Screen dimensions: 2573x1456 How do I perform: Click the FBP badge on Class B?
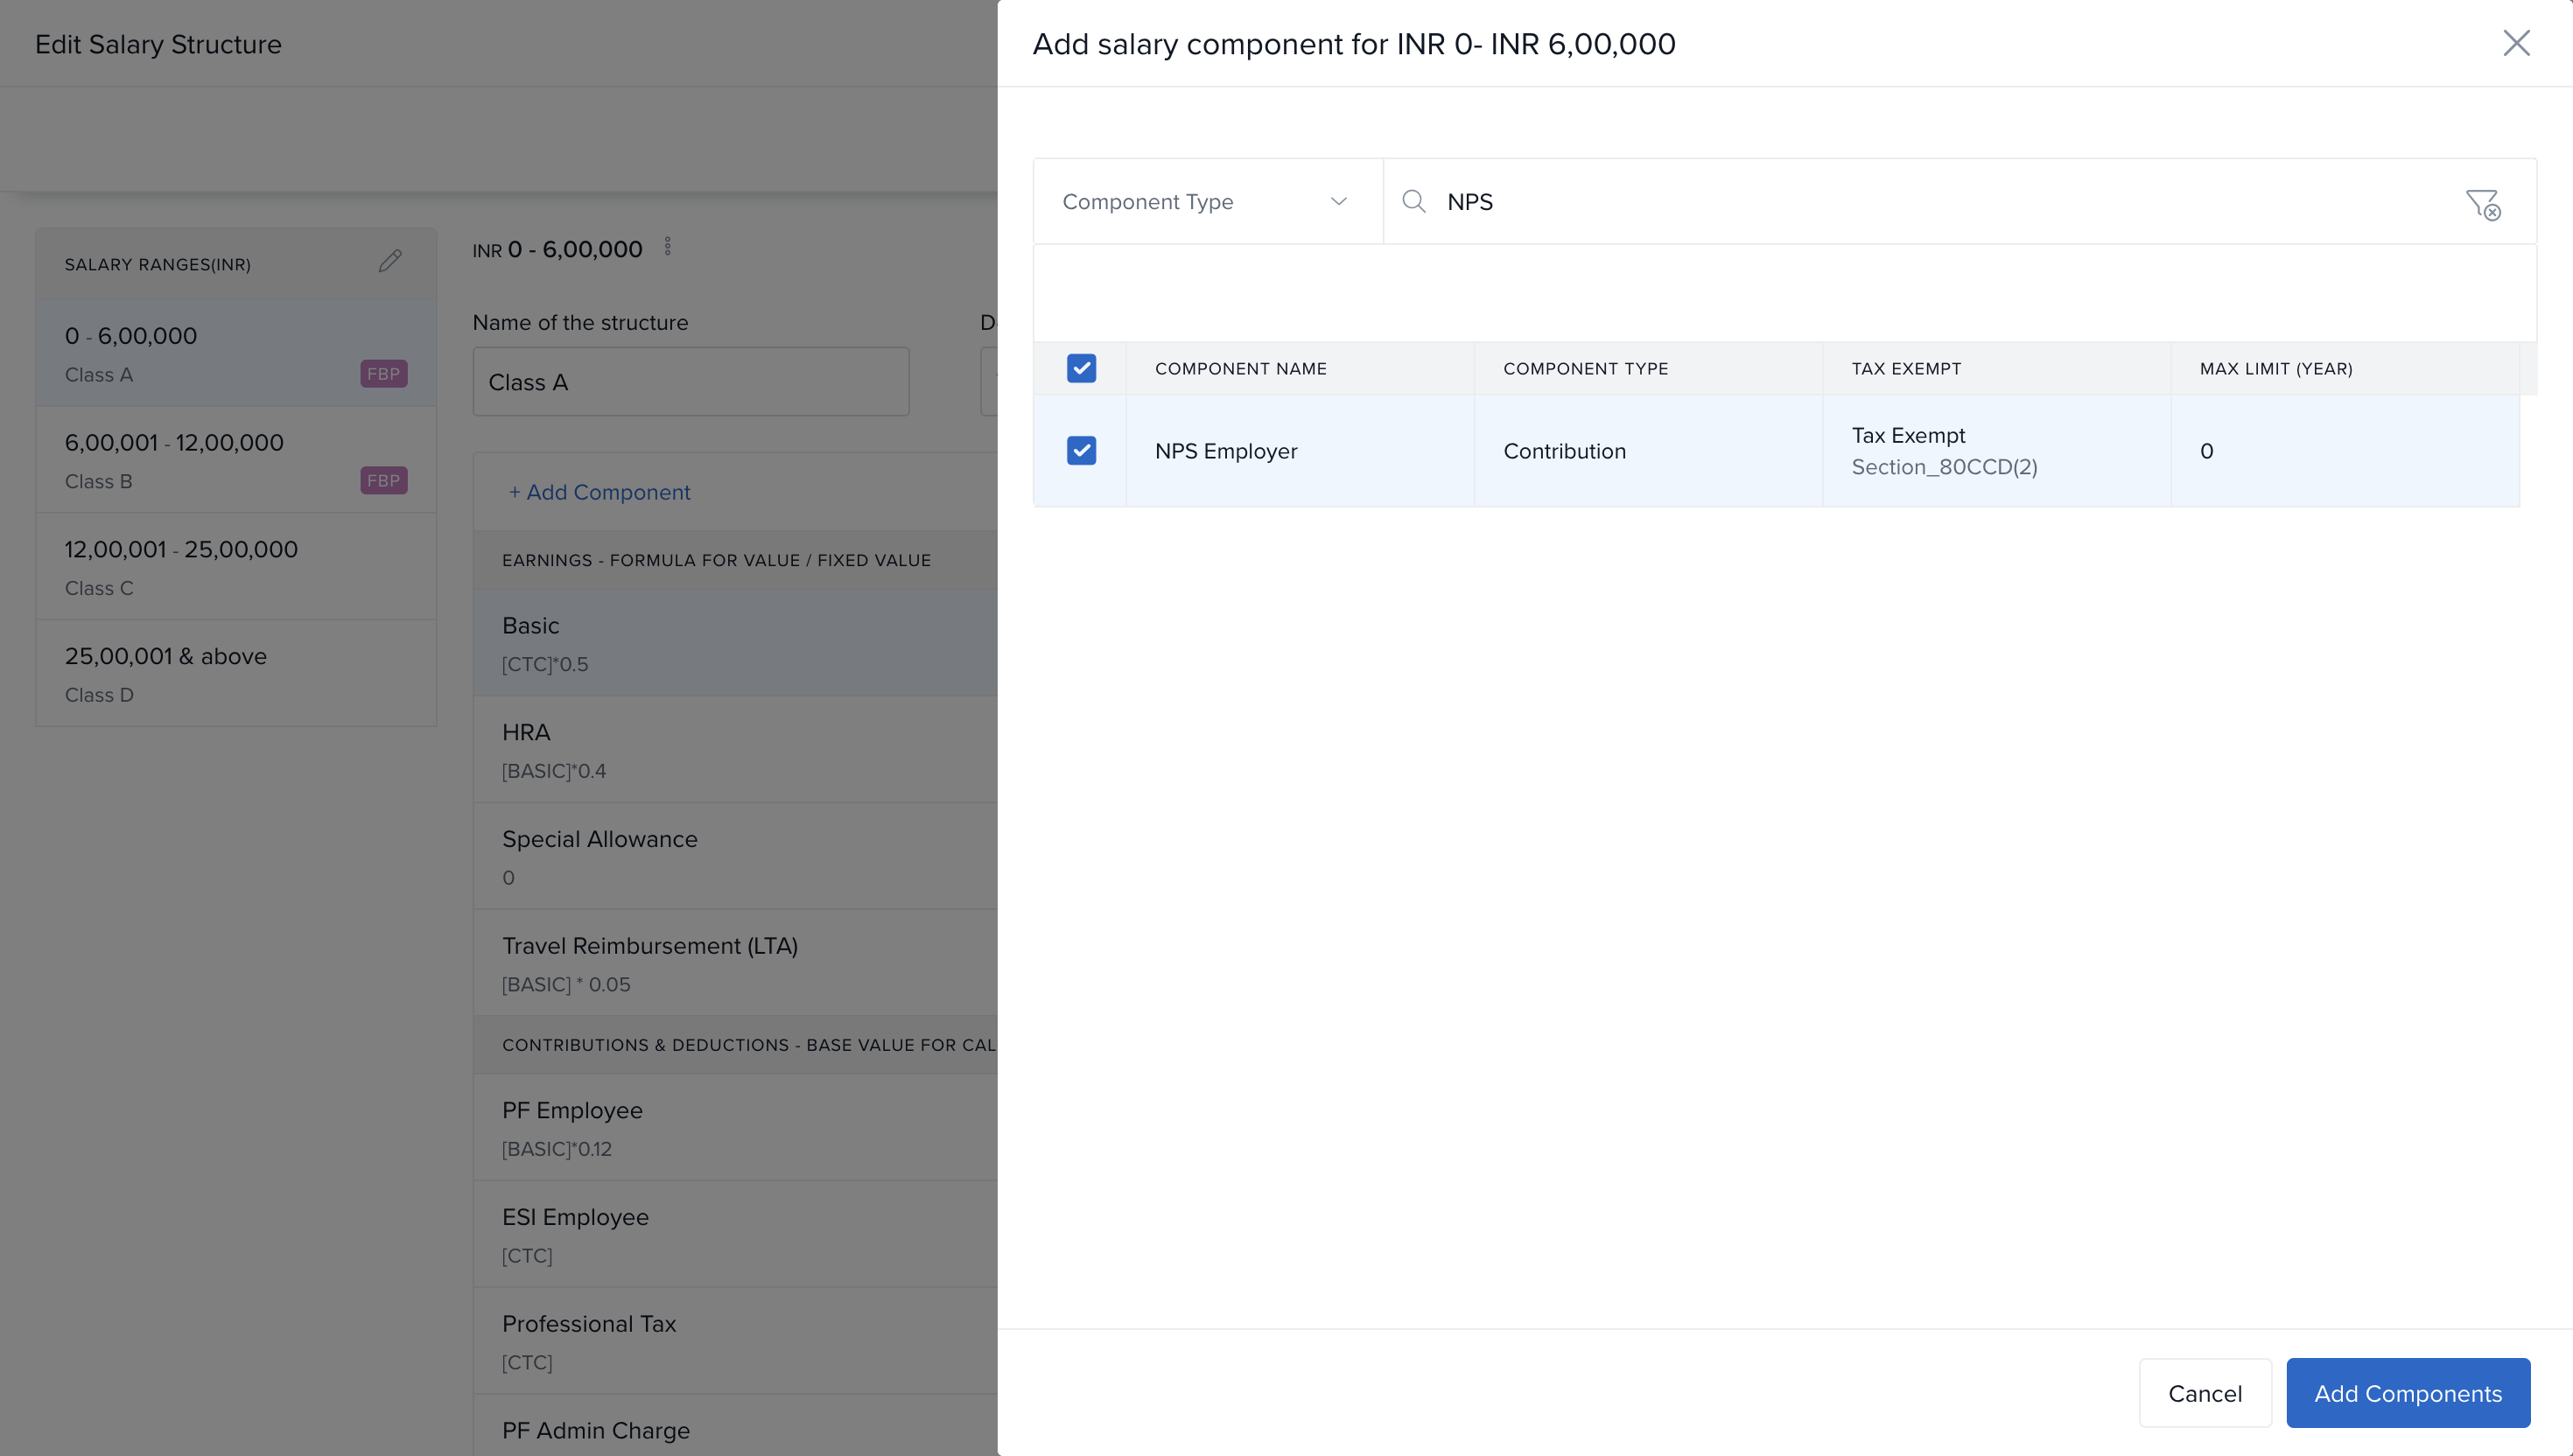point(383,481)
